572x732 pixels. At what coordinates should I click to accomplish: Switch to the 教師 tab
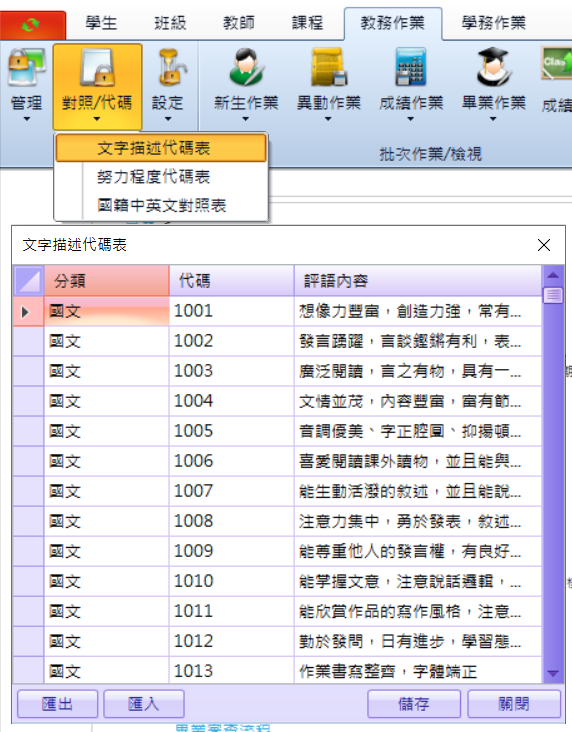click(239, 23)
